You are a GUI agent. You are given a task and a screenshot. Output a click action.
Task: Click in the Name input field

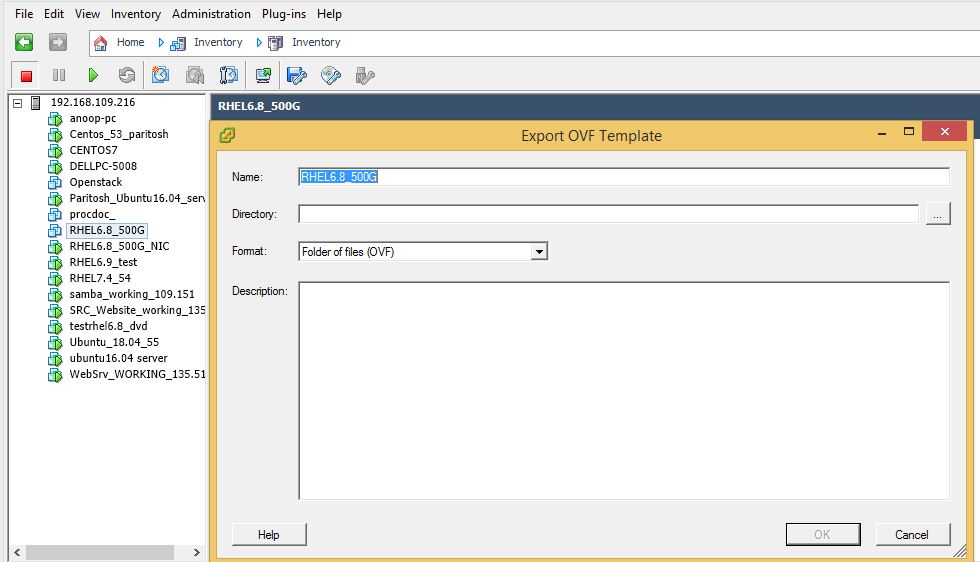(624, 177)
